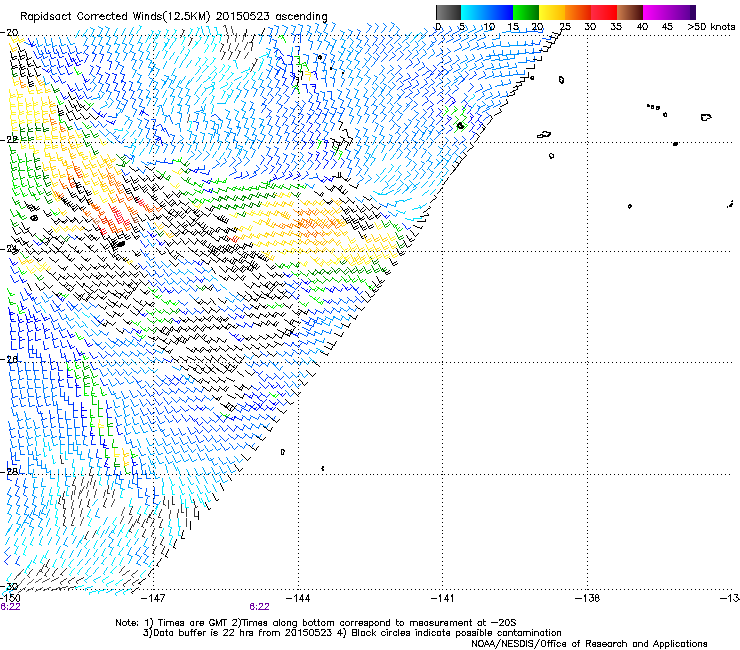Click the '-28' latitude label
The width and height of the screenshot is (740, 650).
click(x=9, y=472)
